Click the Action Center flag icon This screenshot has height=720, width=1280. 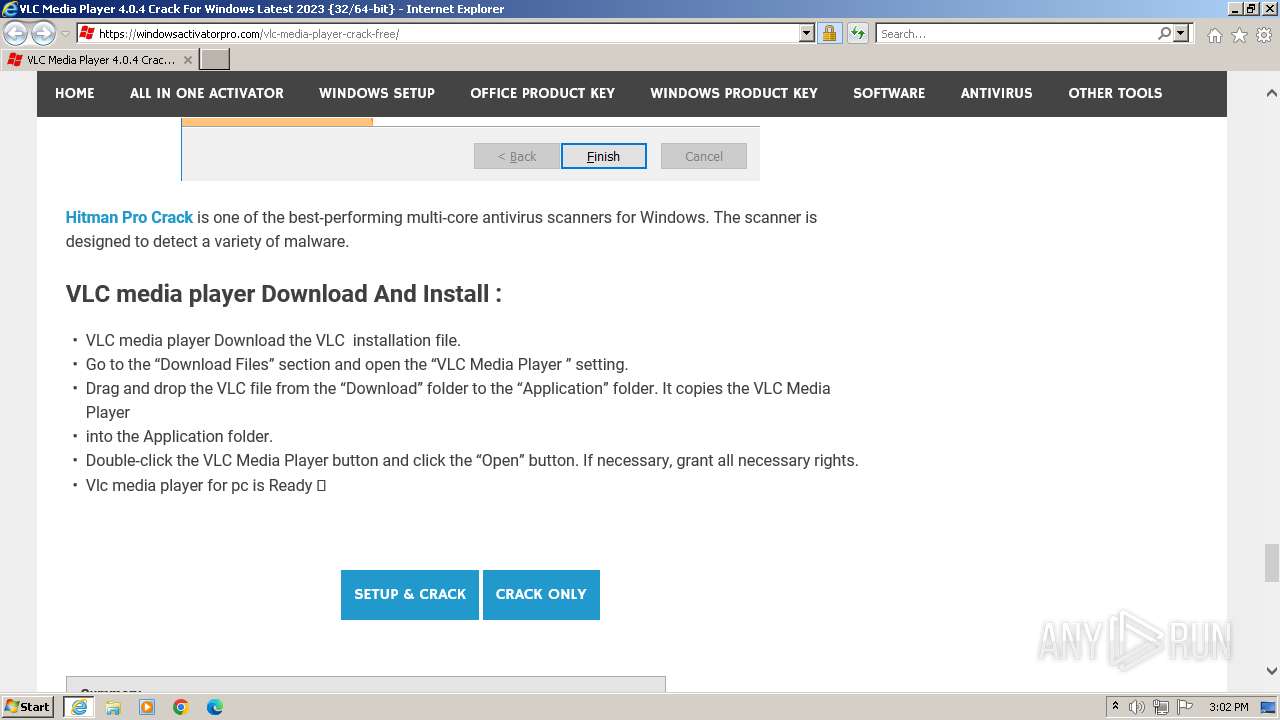[x=1185, y=707]
